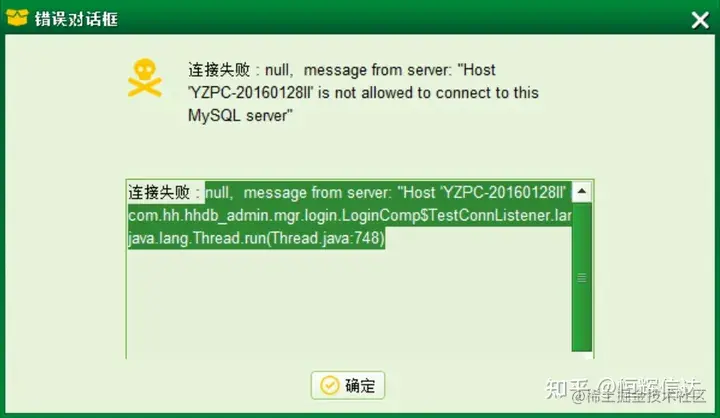720x418 pixels.
Task: Select the java.lang.Thread.run stack trace line
Action: pos(256,238)
